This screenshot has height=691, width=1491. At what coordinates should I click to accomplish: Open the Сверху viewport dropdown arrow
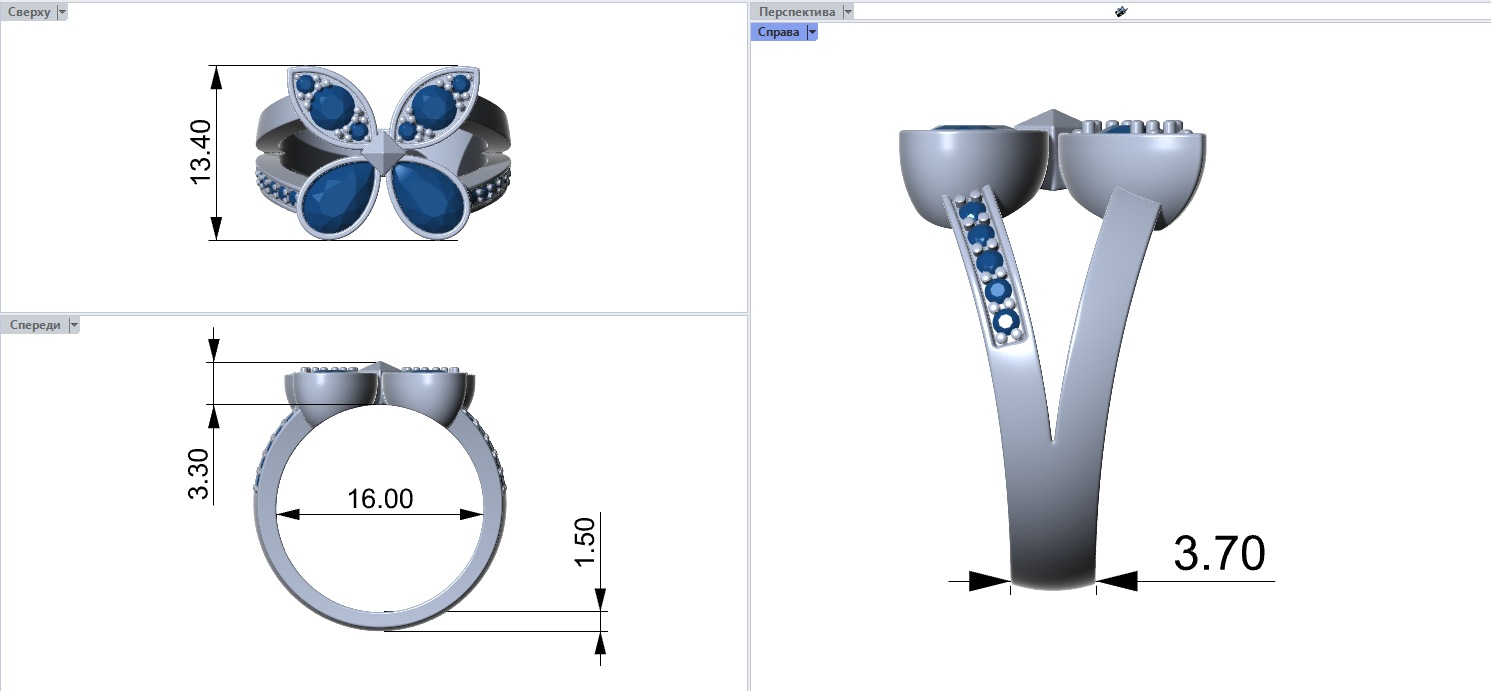click(62, 12)
